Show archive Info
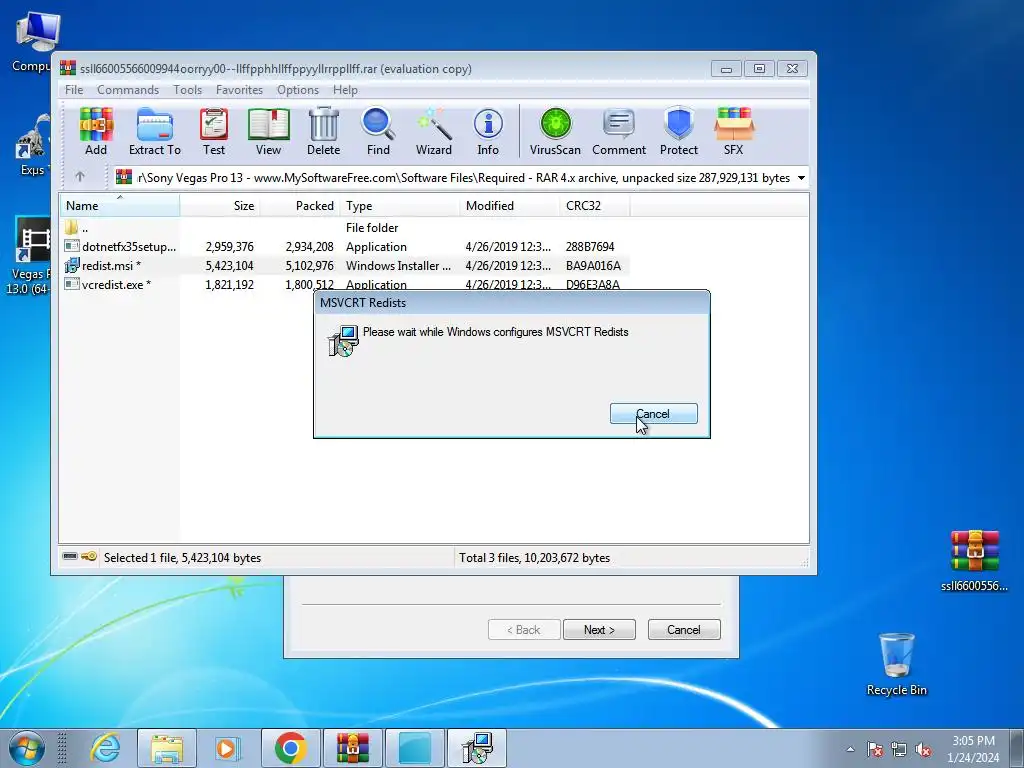The image size is (1024, 768). [x=488, y=131]
